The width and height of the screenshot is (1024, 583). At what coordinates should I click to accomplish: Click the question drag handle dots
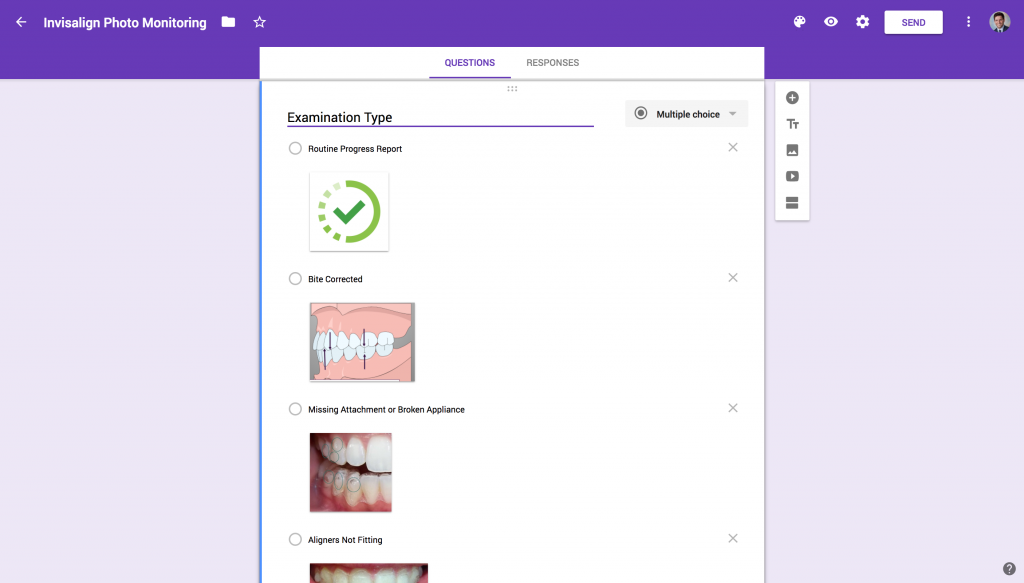tap(512, 89)
